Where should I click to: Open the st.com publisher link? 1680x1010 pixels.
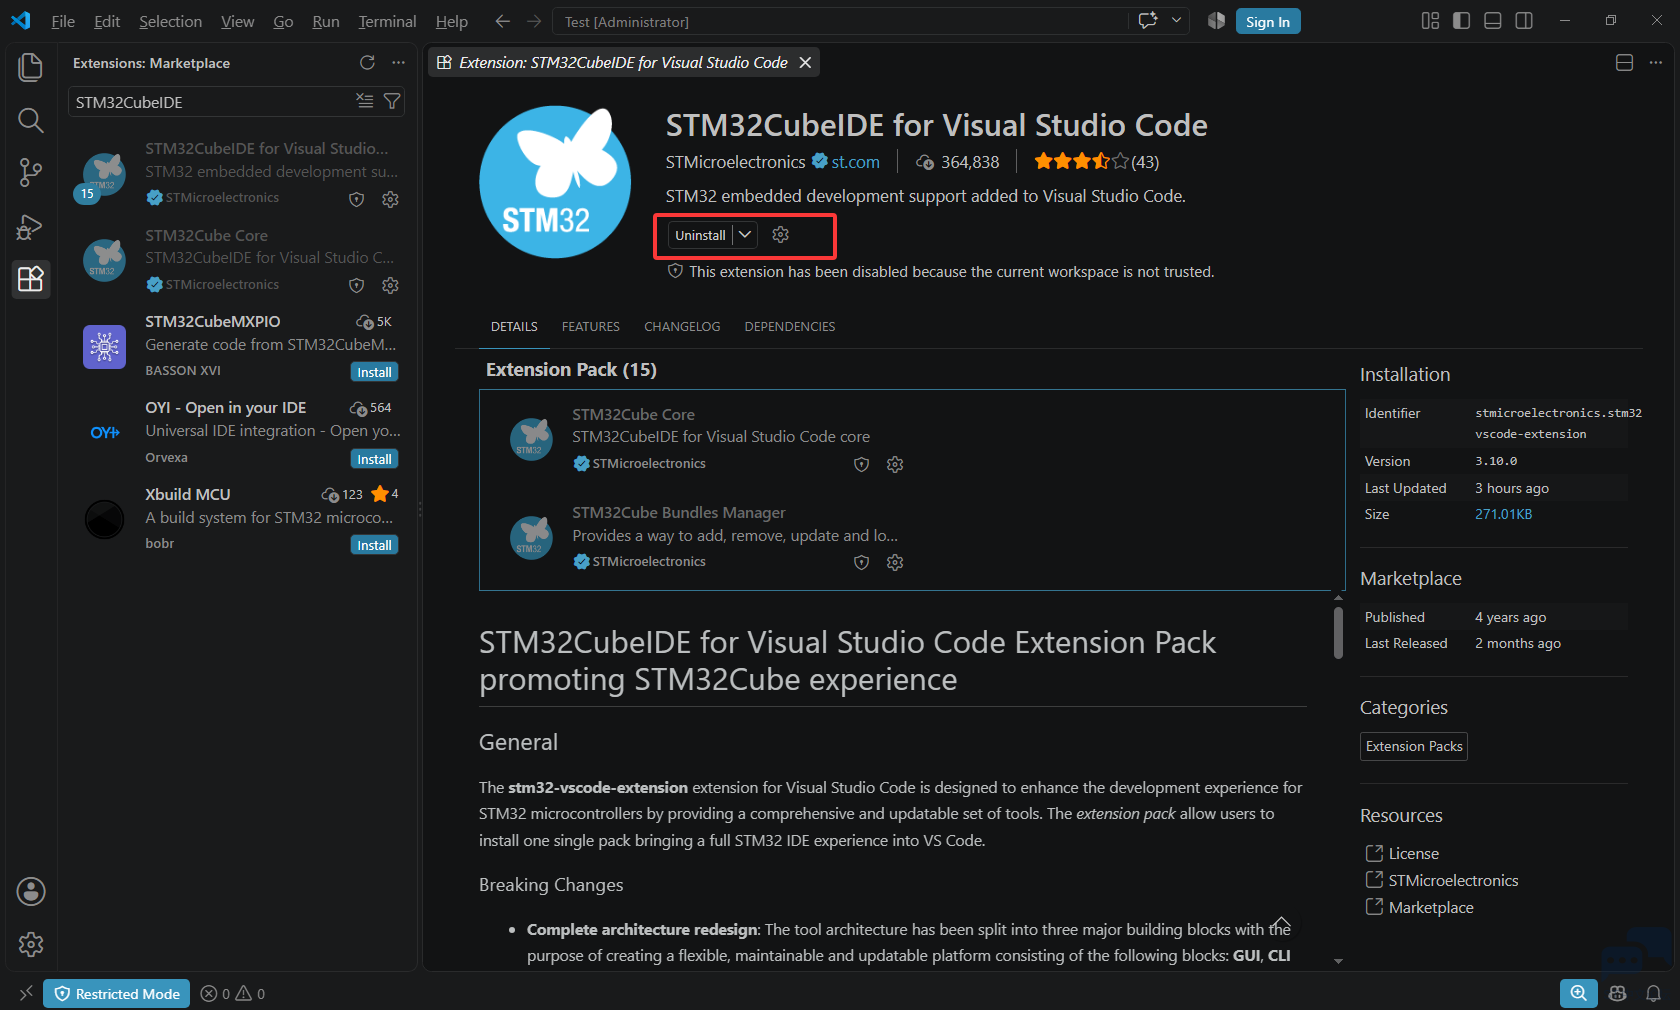[855, 162]
